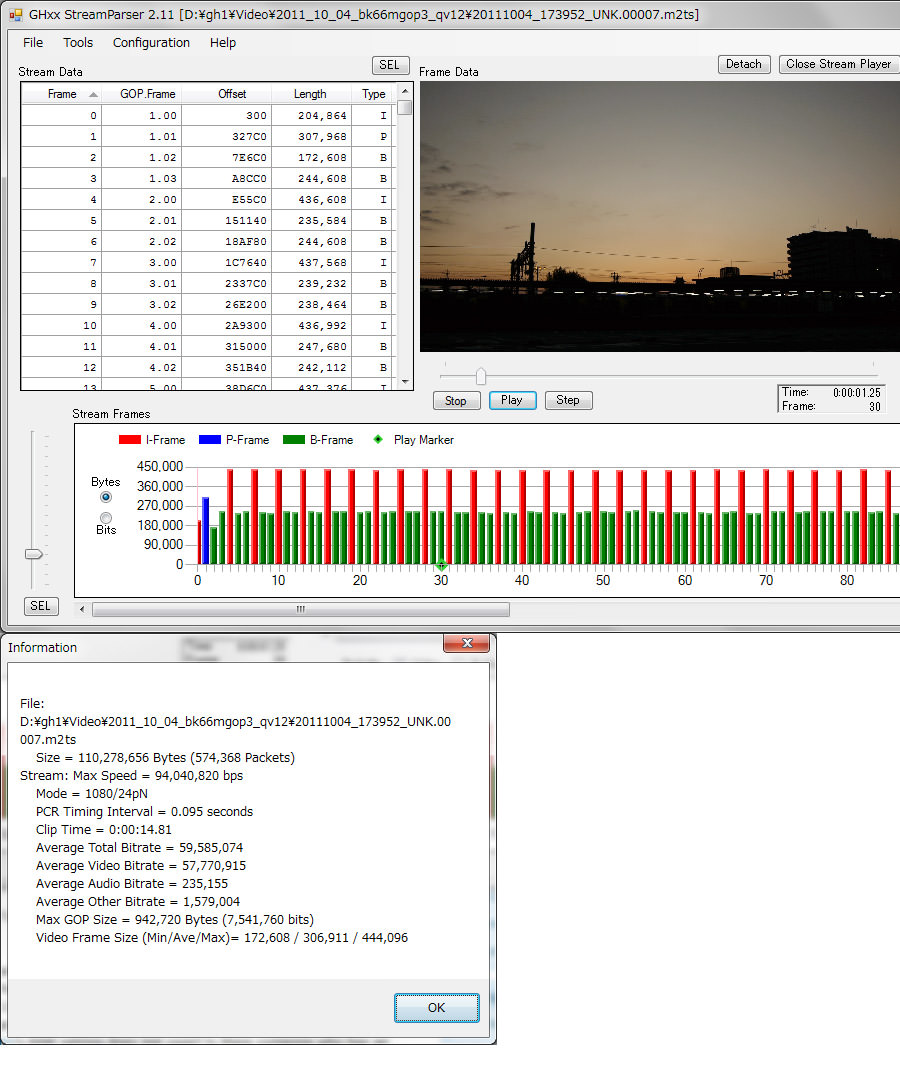Click the green B-Frame legend swatch
This screenshot has height=1080, width=900.
pyautogui.click(x=293, y=440)
